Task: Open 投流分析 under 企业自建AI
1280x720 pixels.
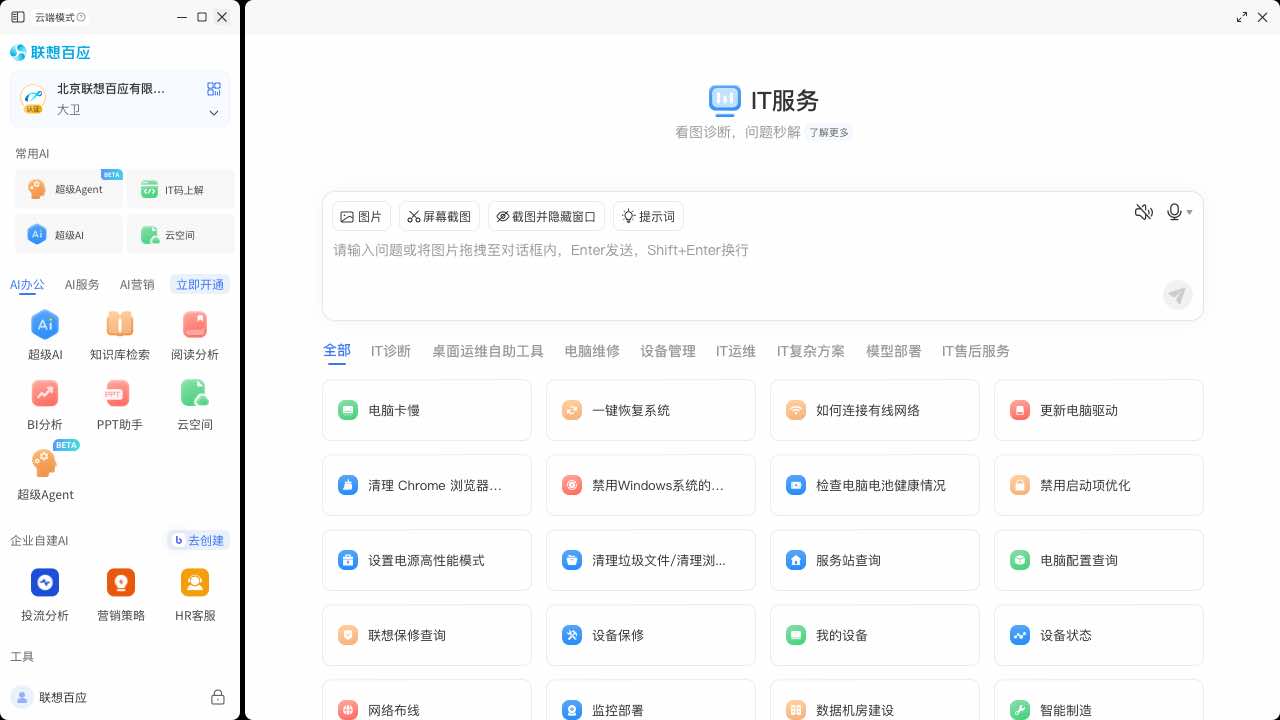Action: coord(45,592)
